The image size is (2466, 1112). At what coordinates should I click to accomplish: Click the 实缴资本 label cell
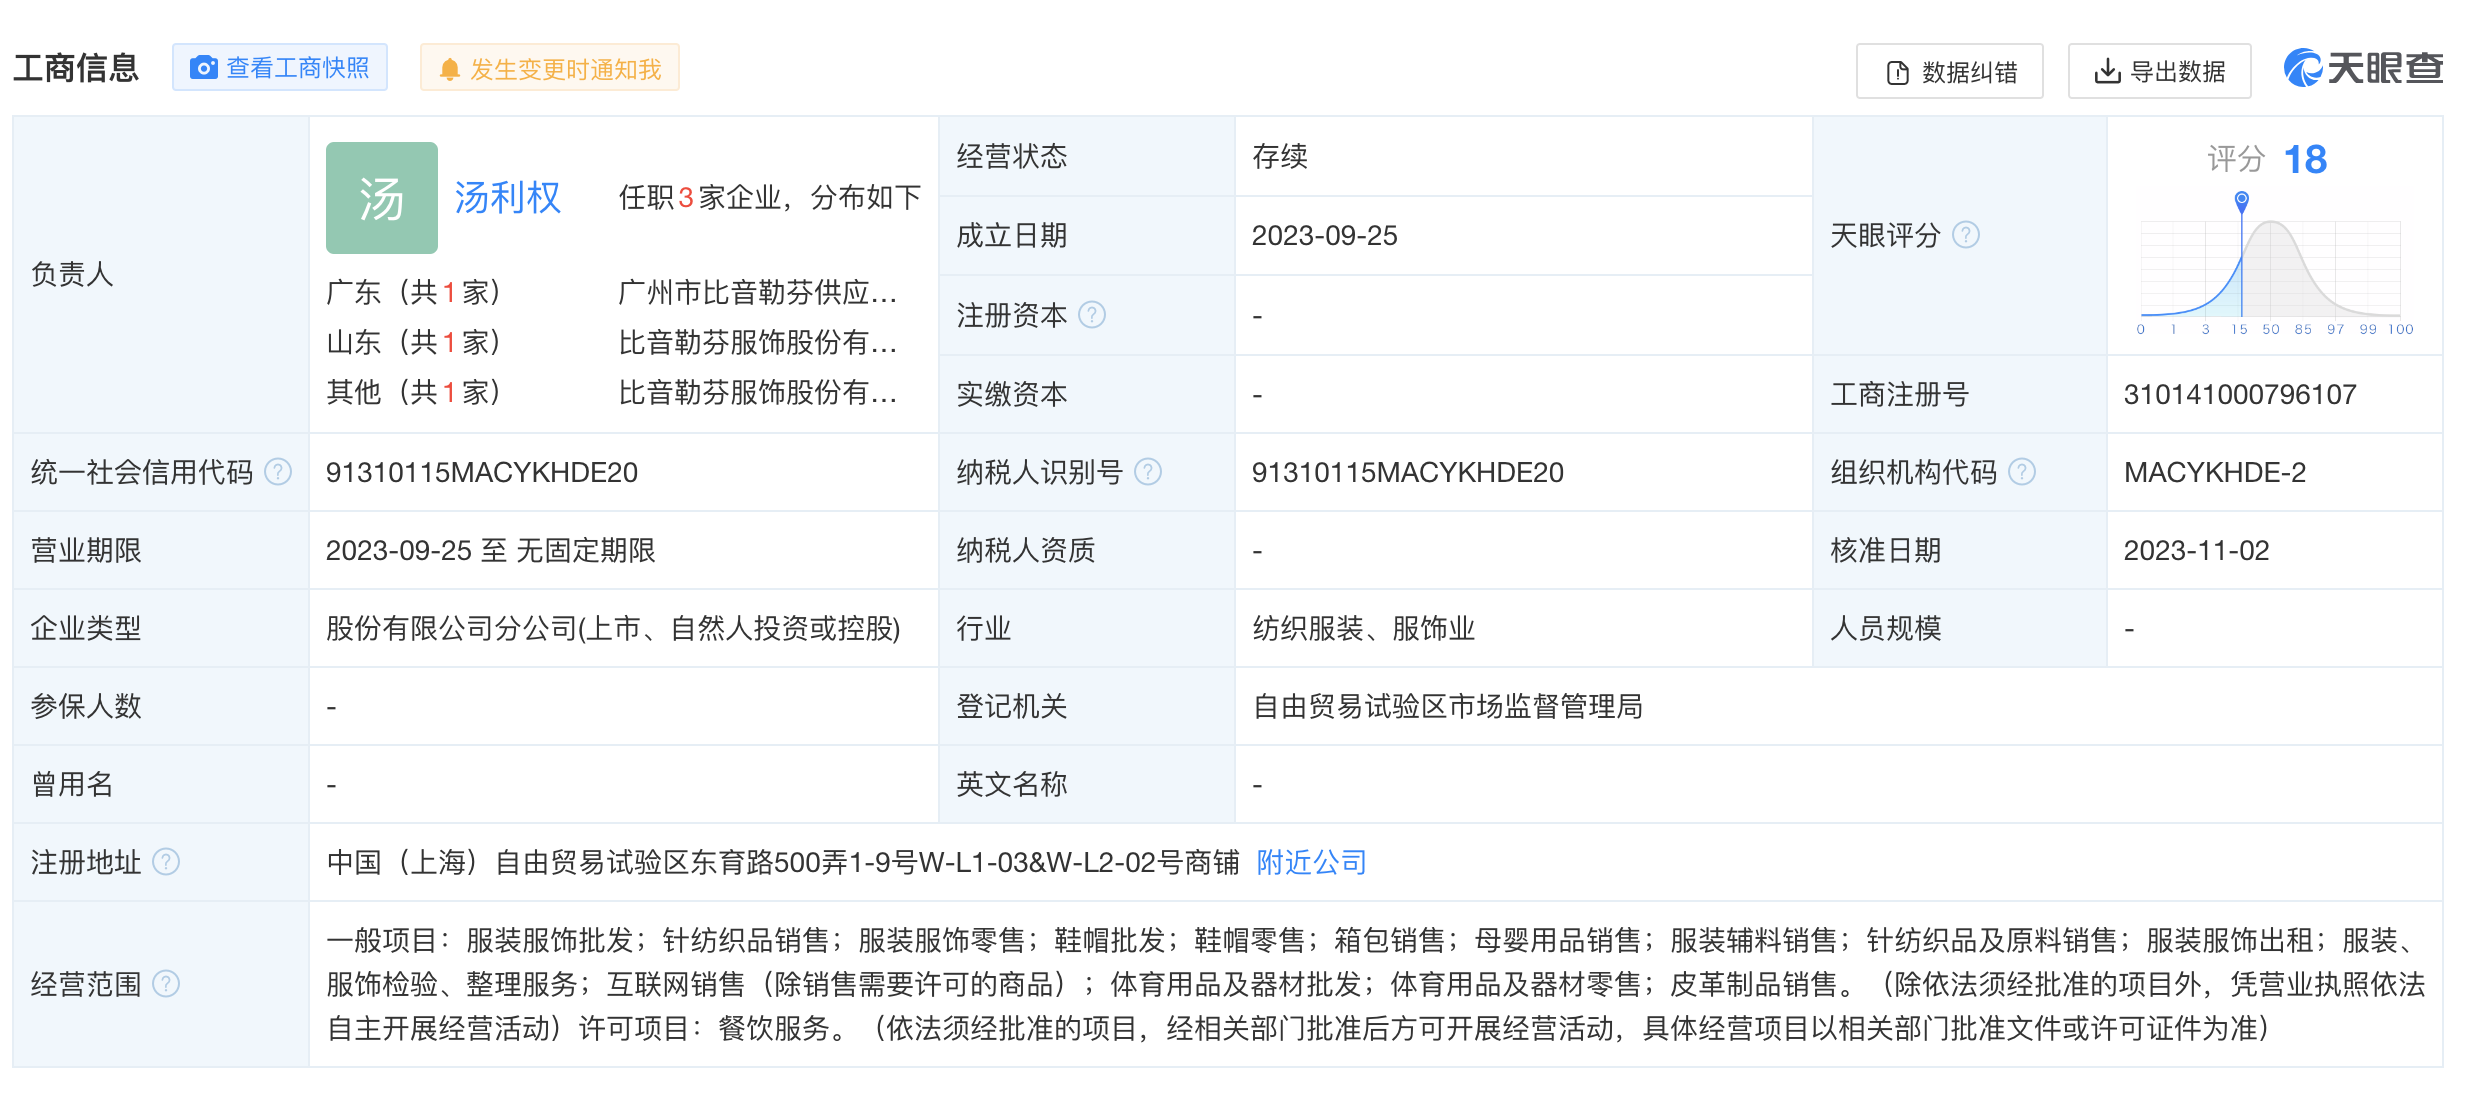tap(1087, 394)
